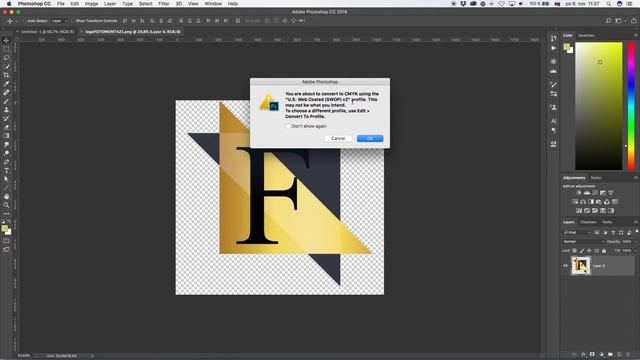Switch to the Channels tab
The height and width of the screenshot is (360, 640).
(x=588, y=222)
